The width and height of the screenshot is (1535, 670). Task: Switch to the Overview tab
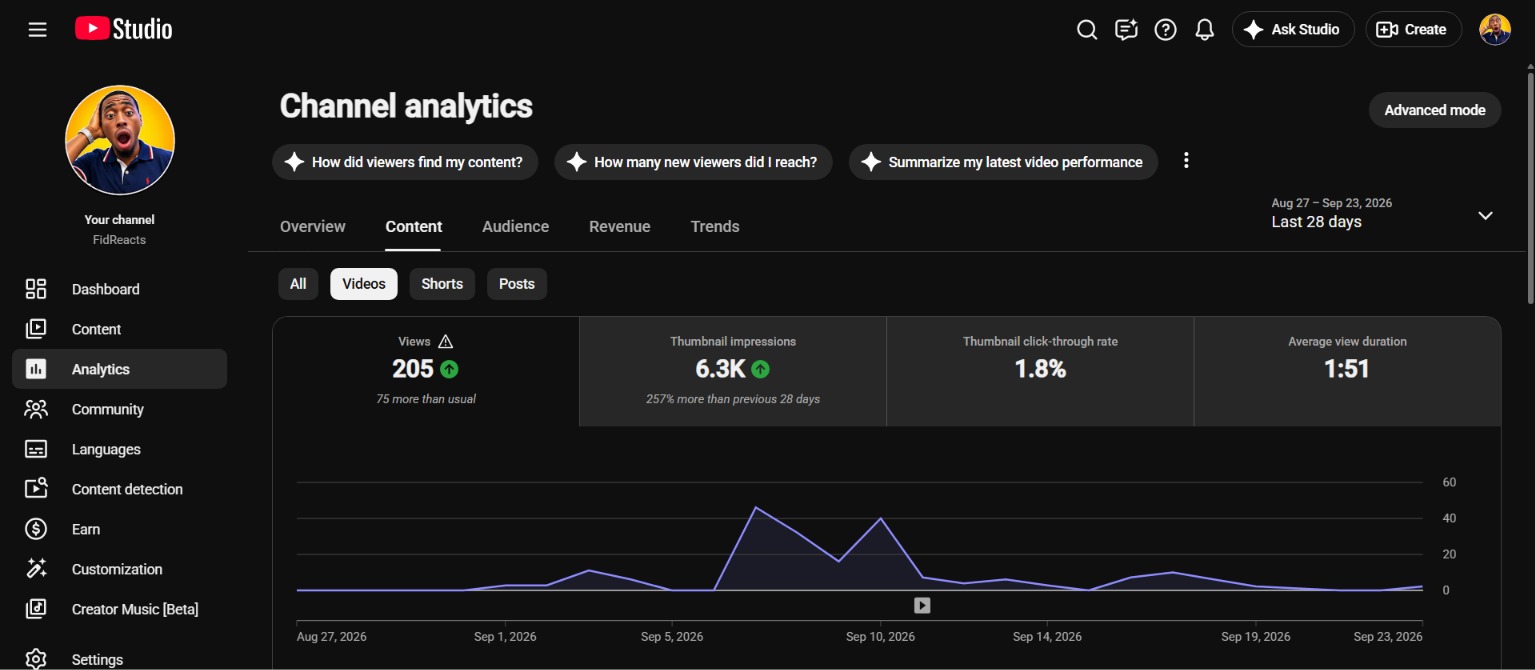pos(313,227)
